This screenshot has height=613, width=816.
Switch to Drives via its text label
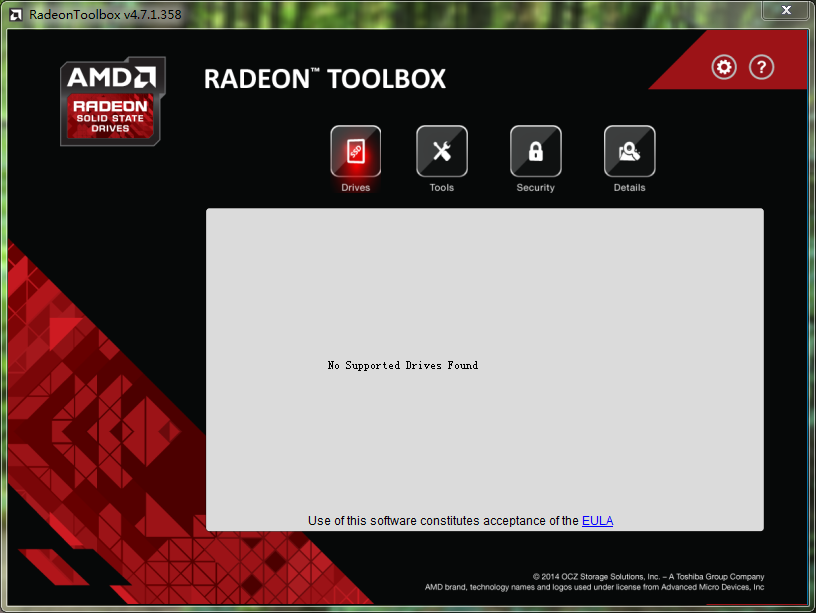tap(355, 188)
